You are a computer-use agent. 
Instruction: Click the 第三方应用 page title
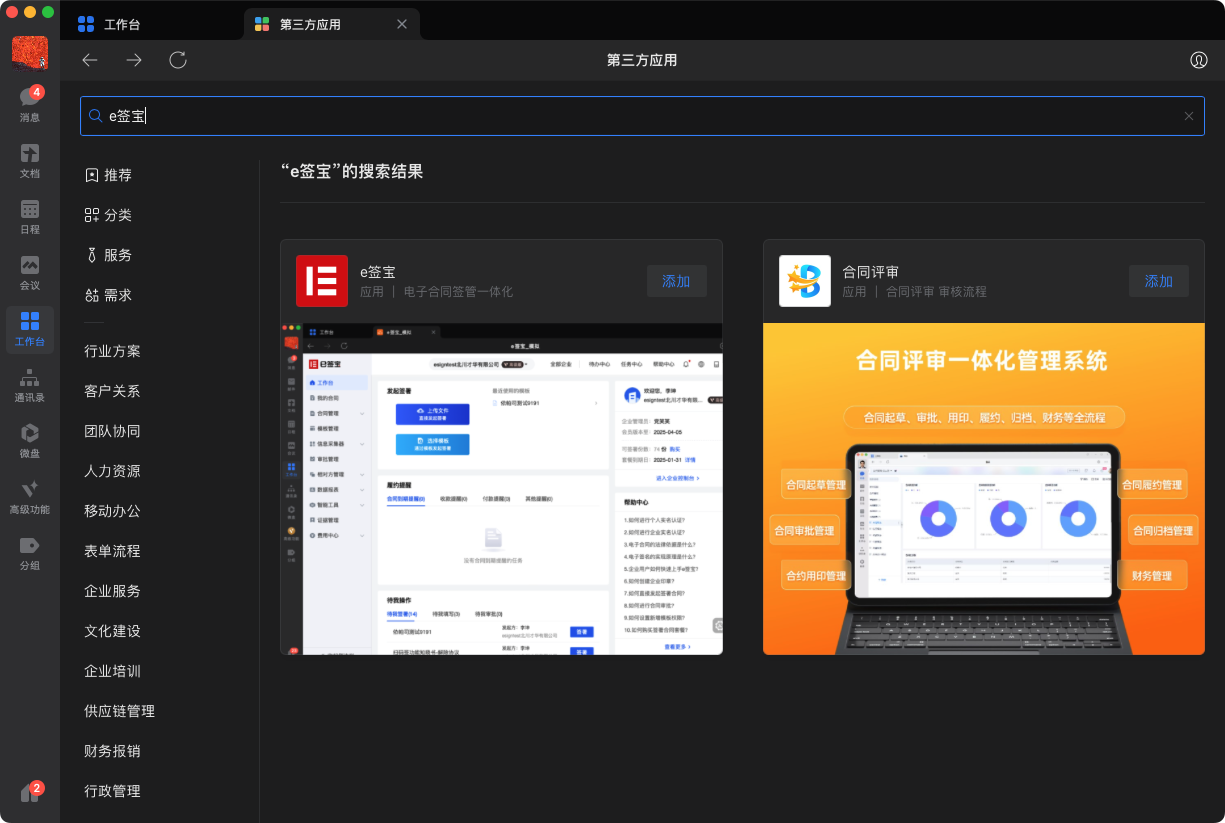coord(642,60)
